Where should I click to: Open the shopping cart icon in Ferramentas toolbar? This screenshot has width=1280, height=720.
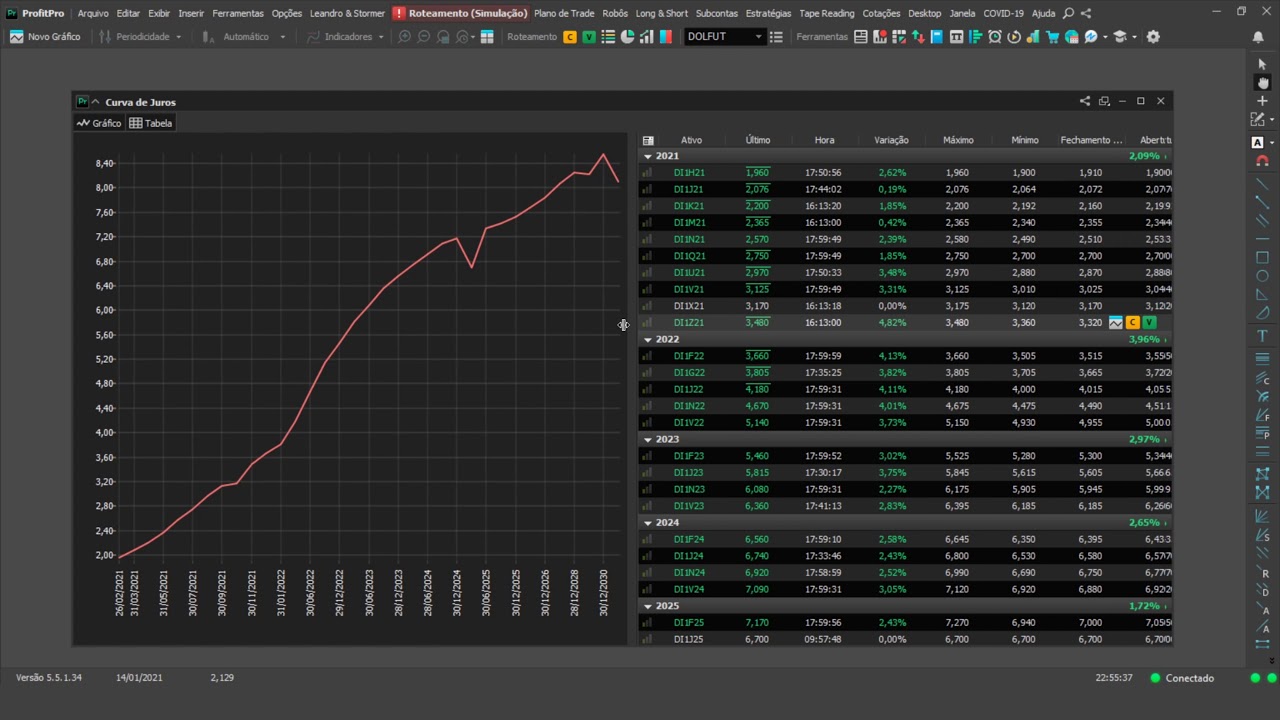tap(1052, 36)
